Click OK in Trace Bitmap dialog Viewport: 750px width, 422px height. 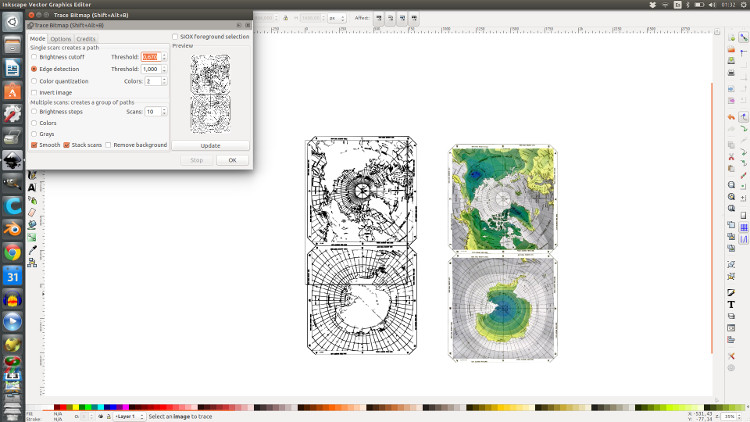click(232, 160)
